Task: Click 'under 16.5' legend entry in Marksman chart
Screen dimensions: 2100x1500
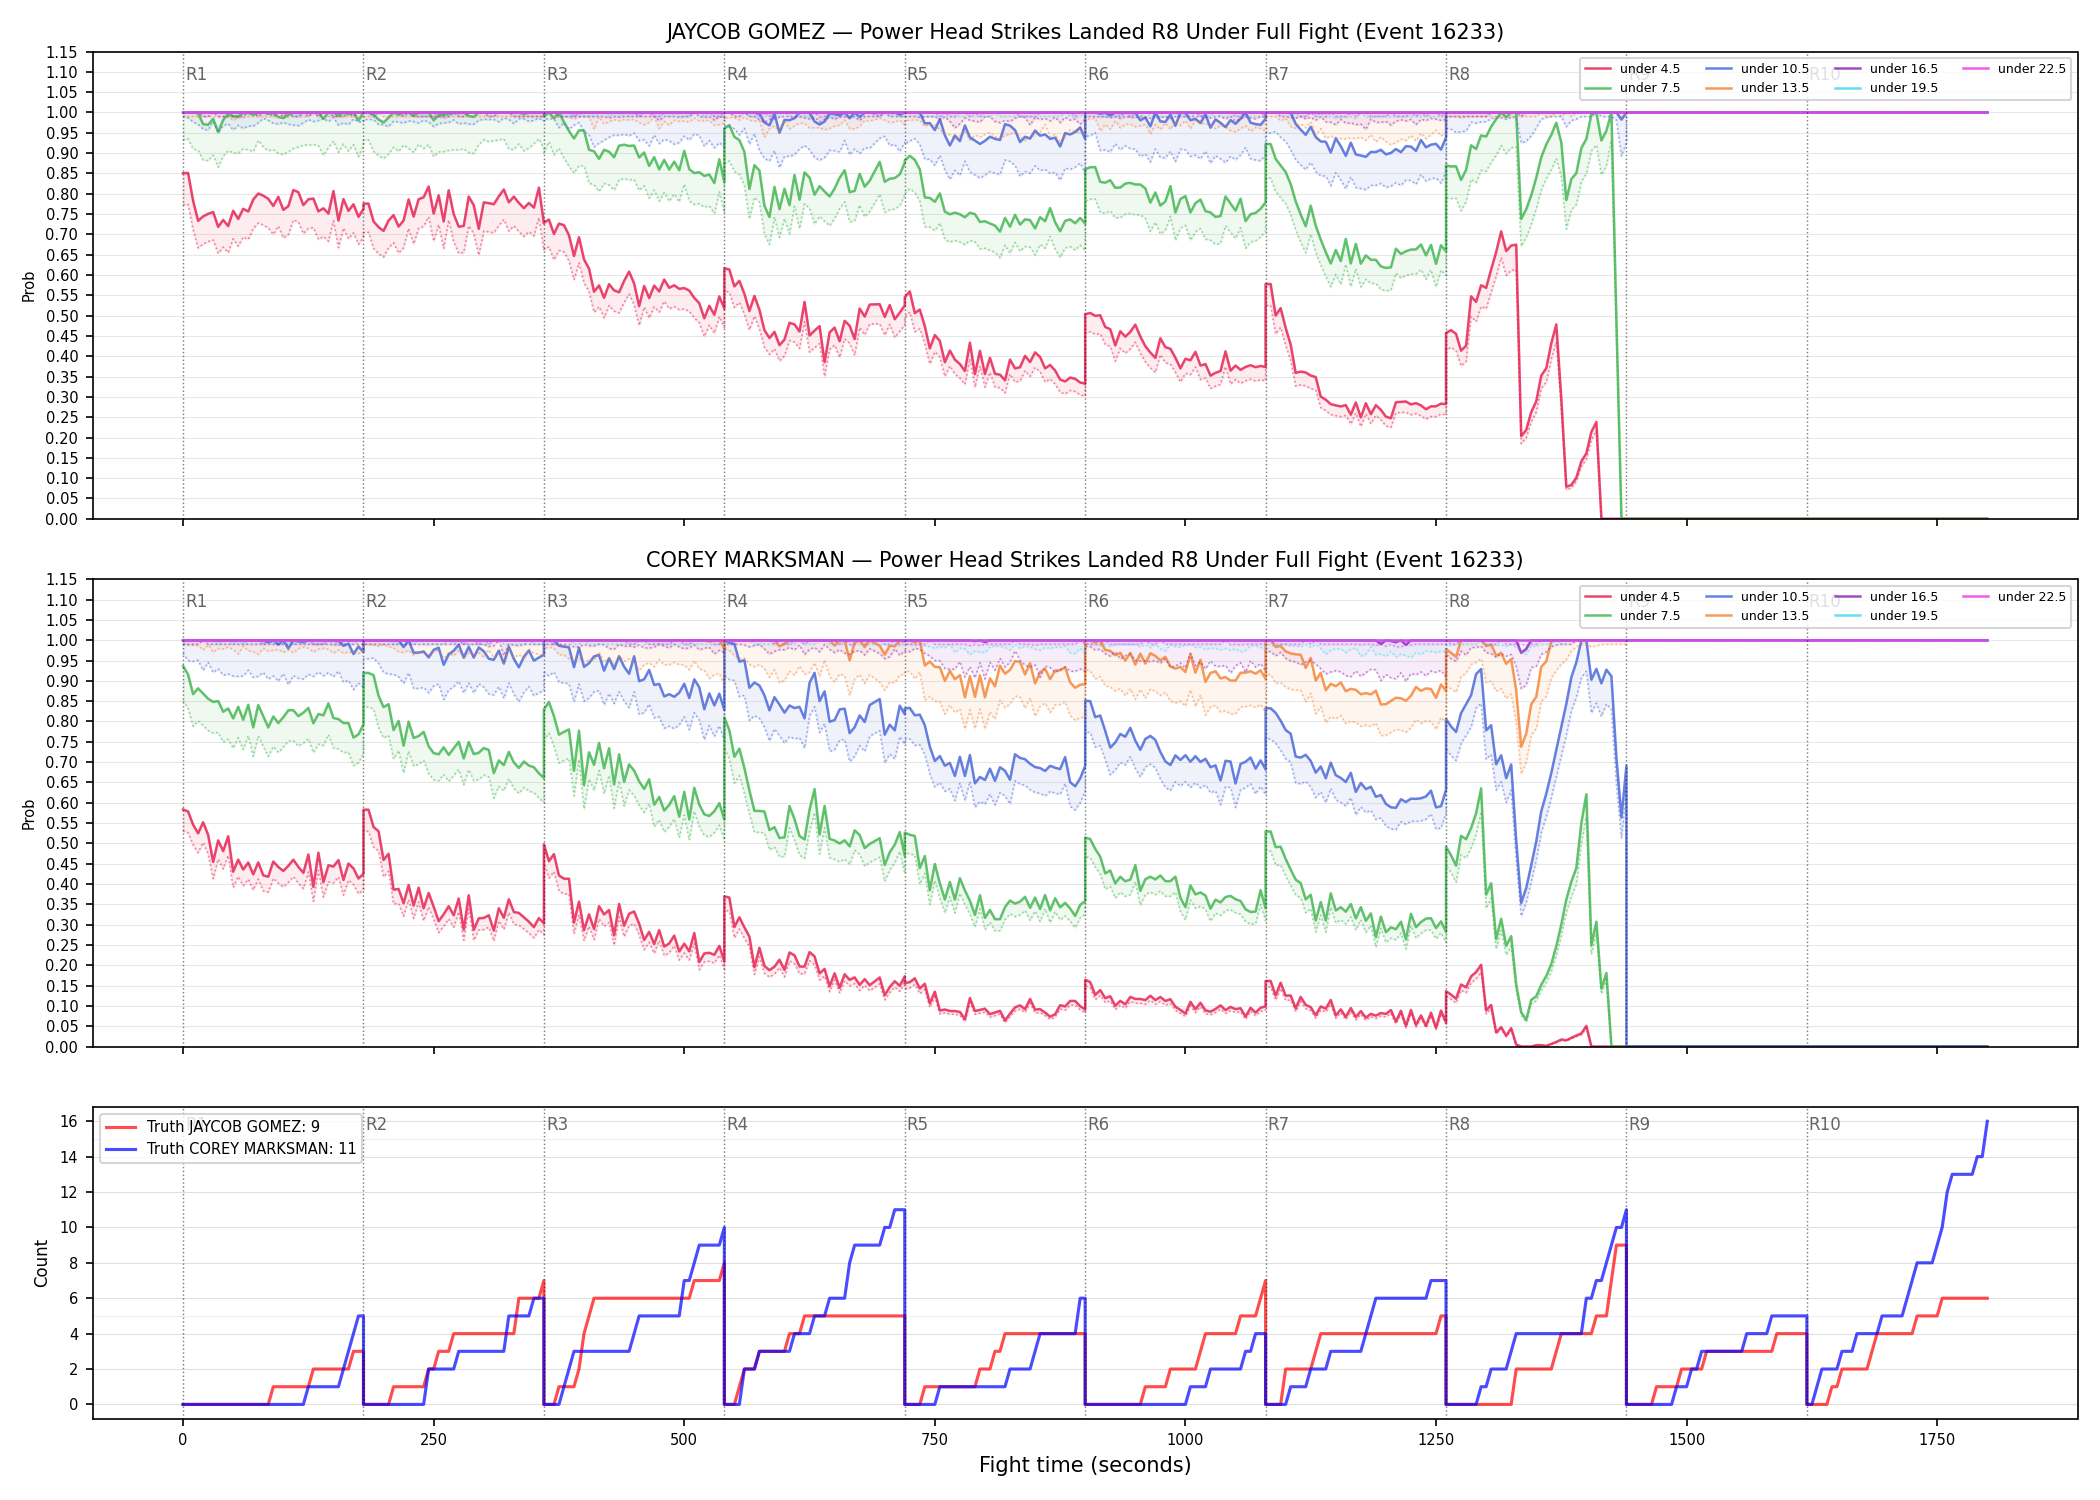Action: click(1886, 597)
